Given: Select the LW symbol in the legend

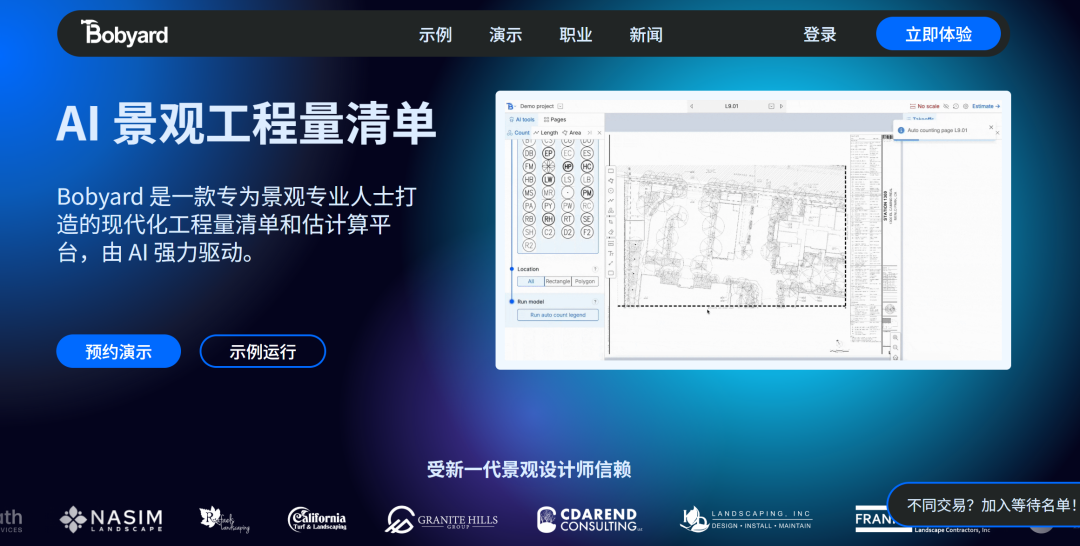Looking at the screenshot, I should [x=548, y=180].
